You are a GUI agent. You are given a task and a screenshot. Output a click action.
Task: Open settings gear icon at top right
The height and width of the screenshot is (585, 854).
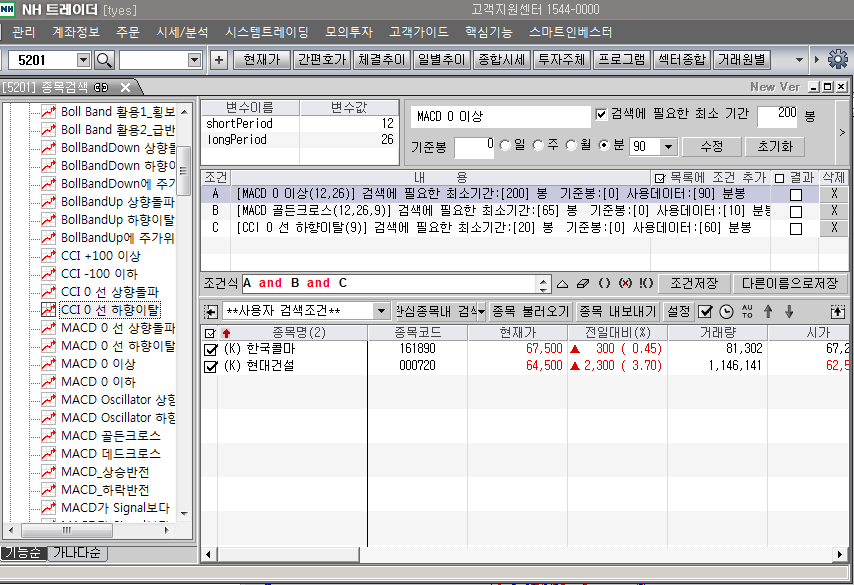click(837, 59)
